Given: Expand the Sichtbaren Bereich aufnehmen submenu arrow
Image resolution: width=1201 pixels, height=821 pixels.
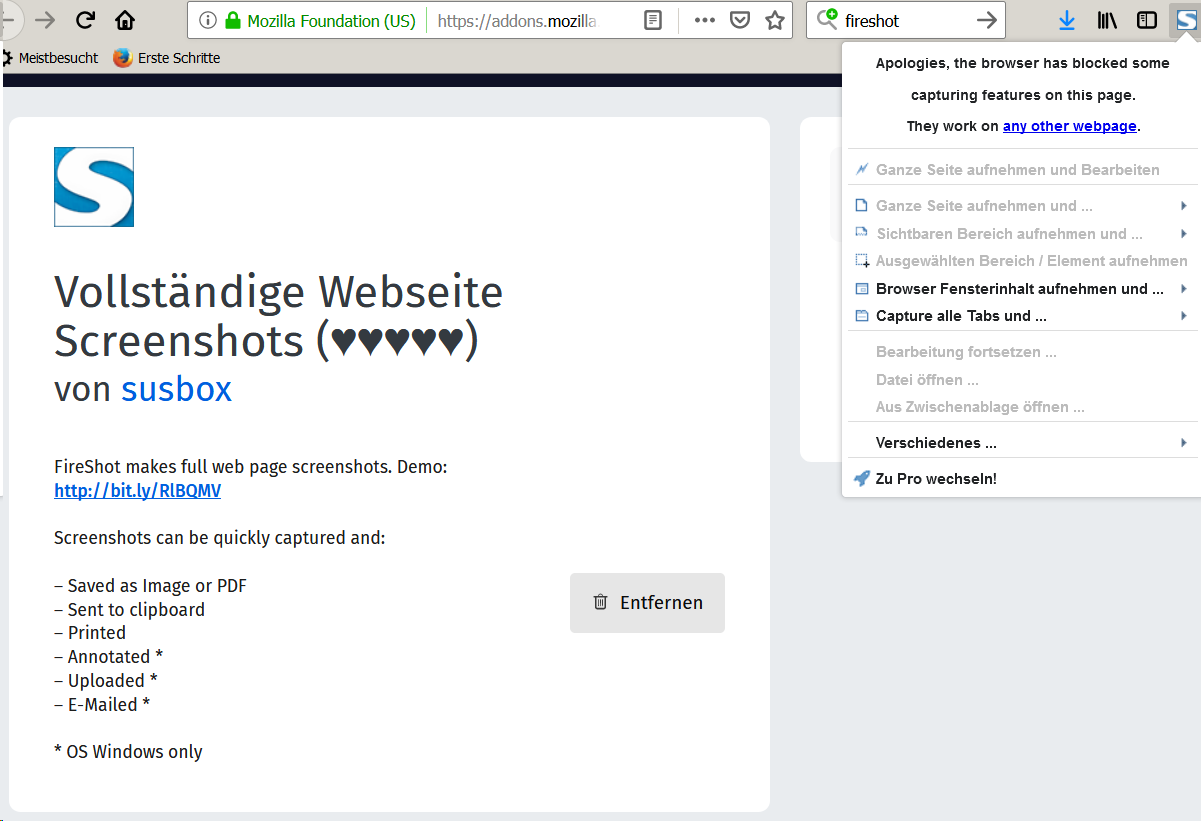Looking at the screenshot, I should pyautogui.click(x=1184, y=234).
